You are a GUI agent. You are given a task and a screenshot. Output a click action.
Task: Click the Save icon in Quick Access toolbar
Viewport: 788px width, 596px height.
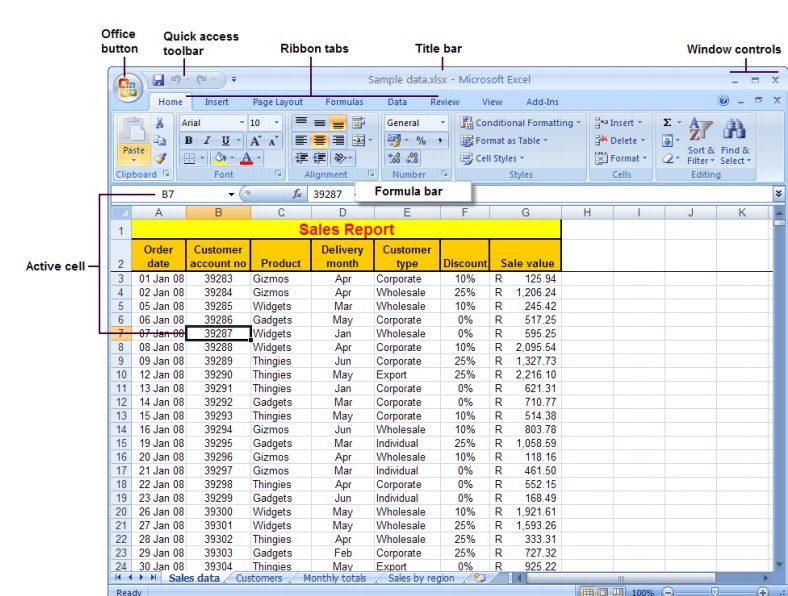(158, 80)
